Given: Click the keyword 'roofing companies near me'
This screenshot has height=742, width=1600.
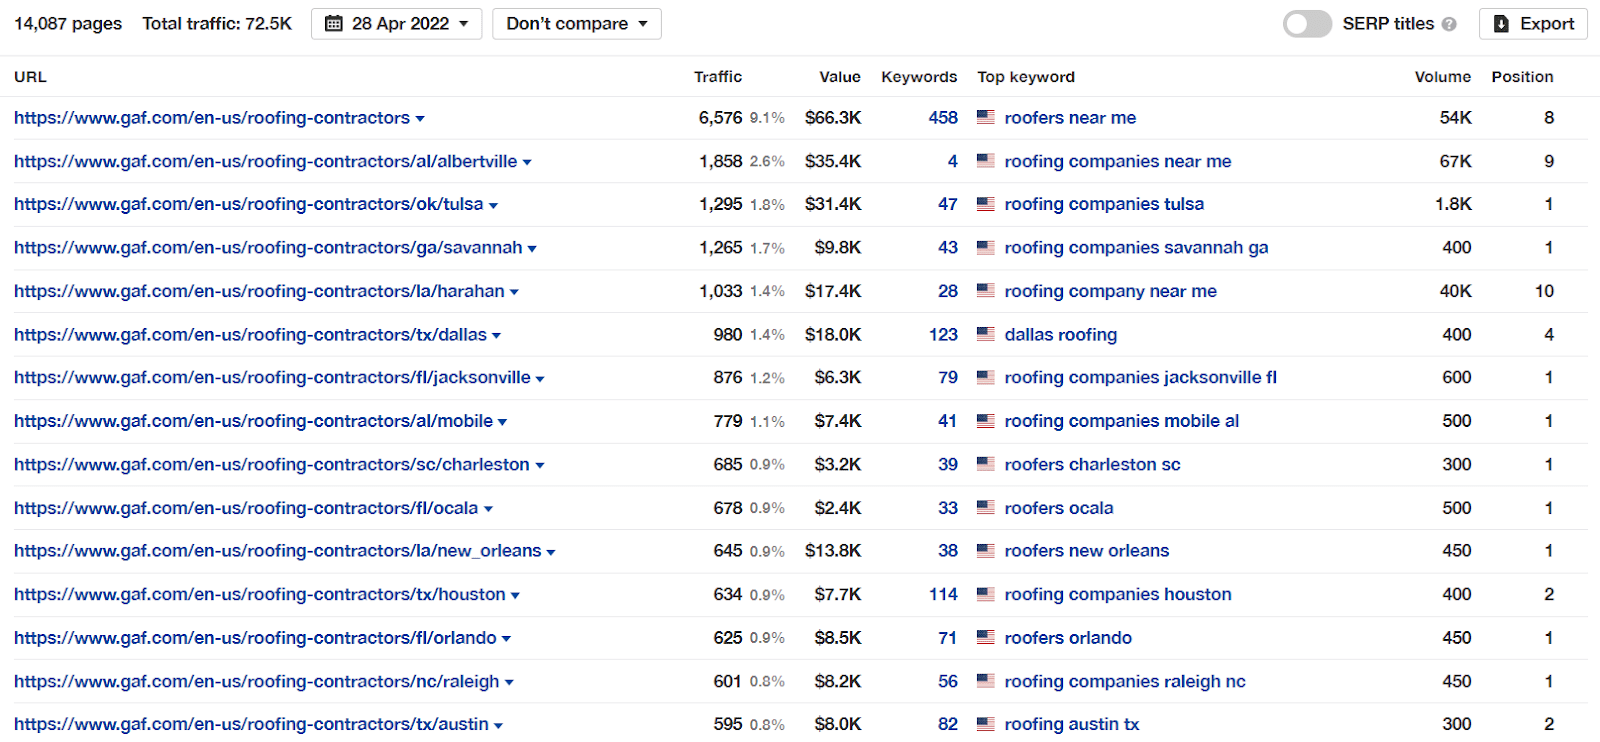Looking at the screenshot, I should [1118, 161].
